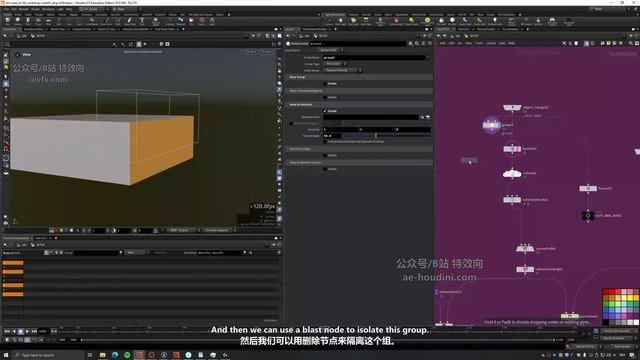The width and height of the screenshot is (640, 360).
Task: Open Task View on the taskbar
Action: pyautogui.click(x=90, y=355)
